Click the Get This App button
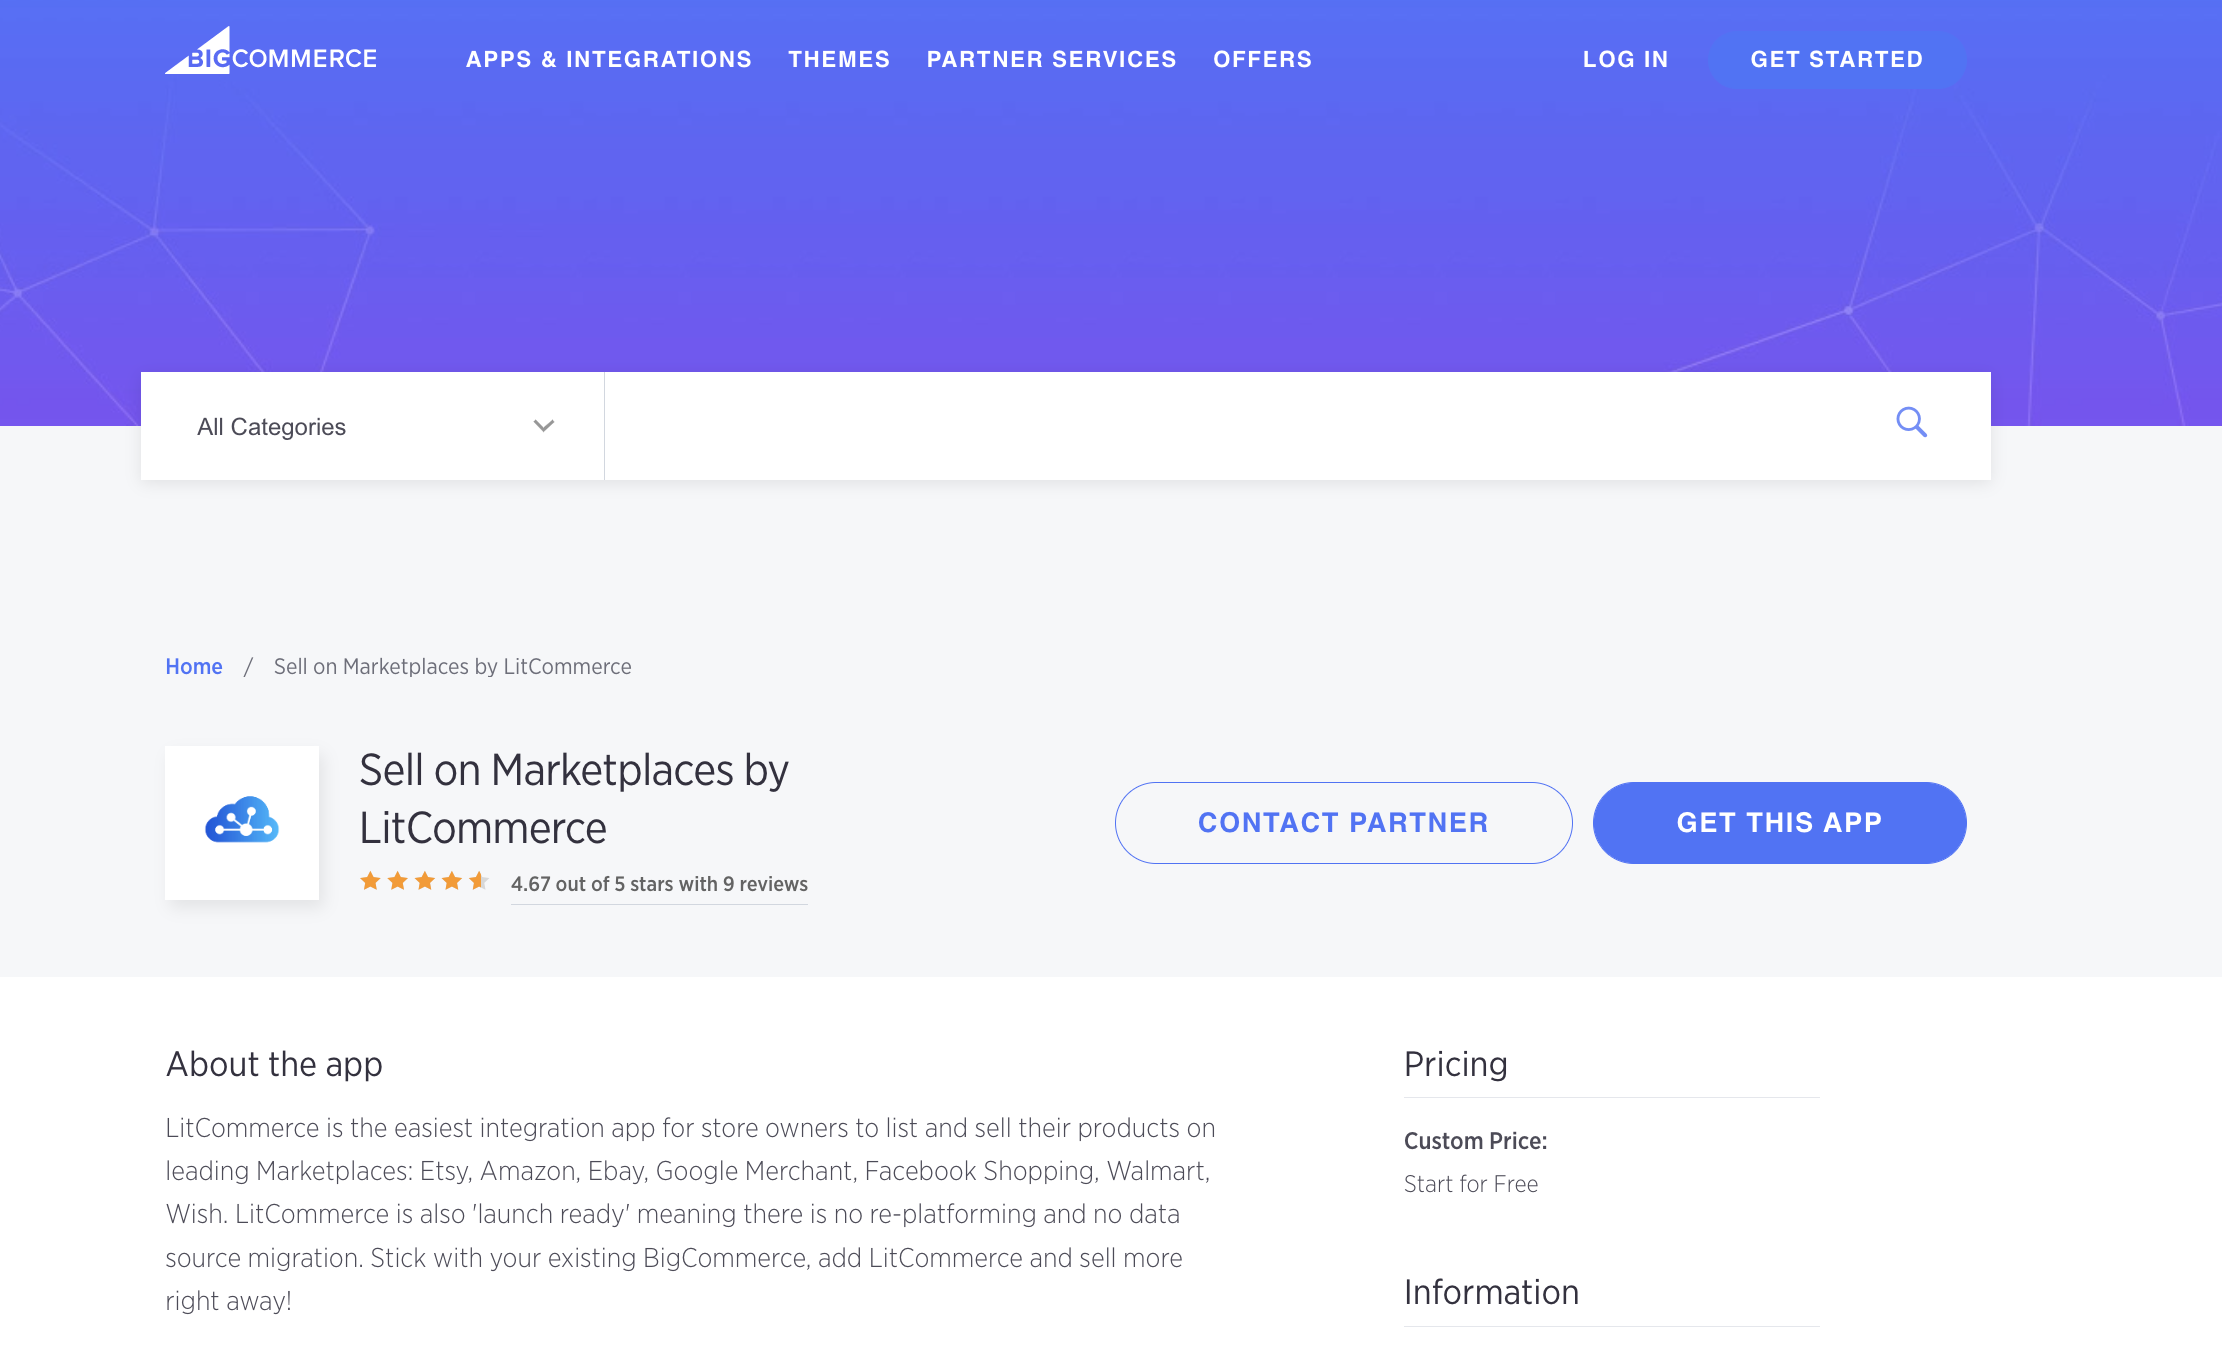The image size is (2222, 1346). coord(1779,822)
